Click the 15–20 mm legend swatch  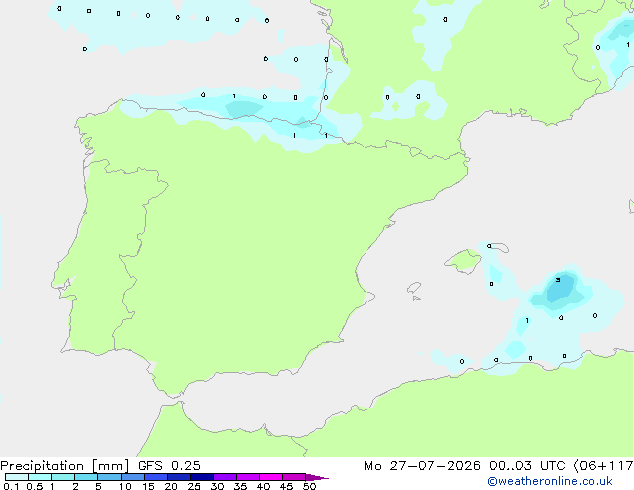(155, 477)
